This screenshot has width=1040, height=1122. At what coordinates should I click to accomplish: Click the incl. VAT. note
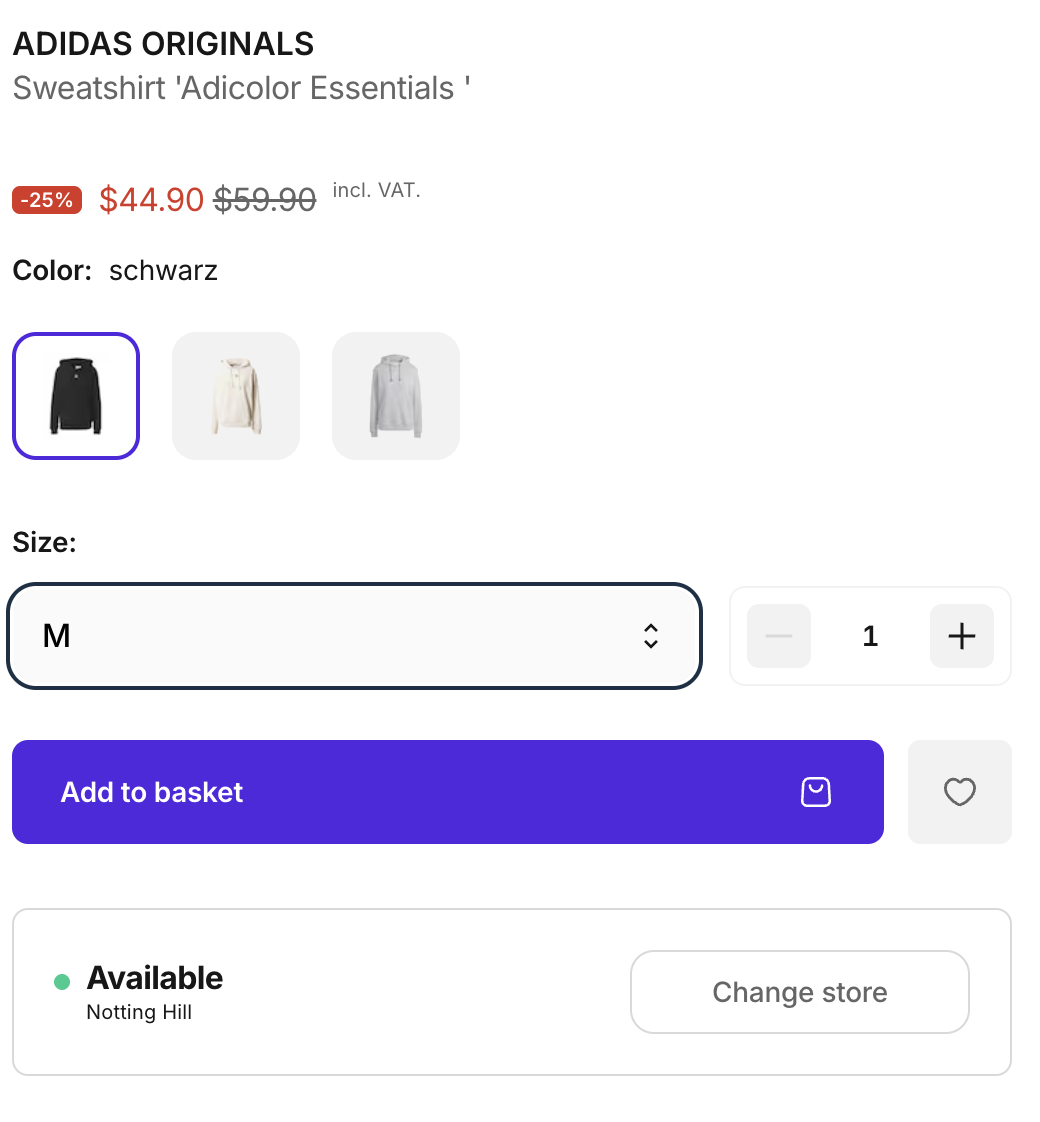click(376, 190)
